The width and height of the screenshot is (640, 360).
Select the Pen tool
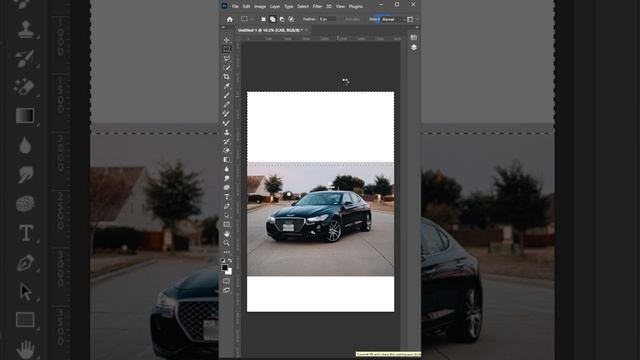(x=227, y=206)
